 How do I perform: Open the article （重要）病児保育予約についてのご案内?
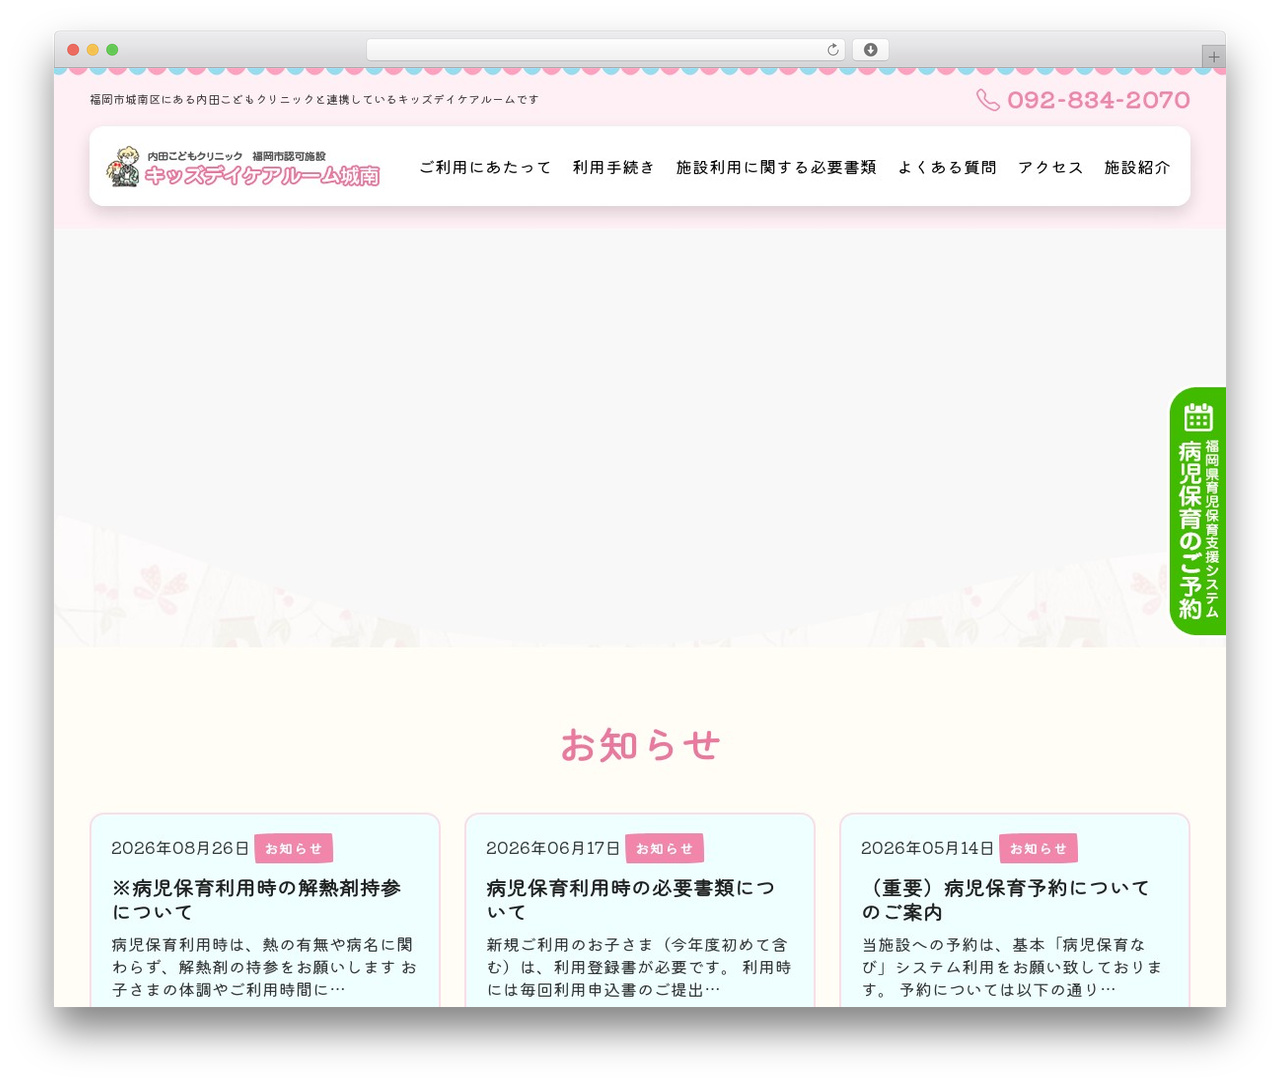pos(1005,900)
